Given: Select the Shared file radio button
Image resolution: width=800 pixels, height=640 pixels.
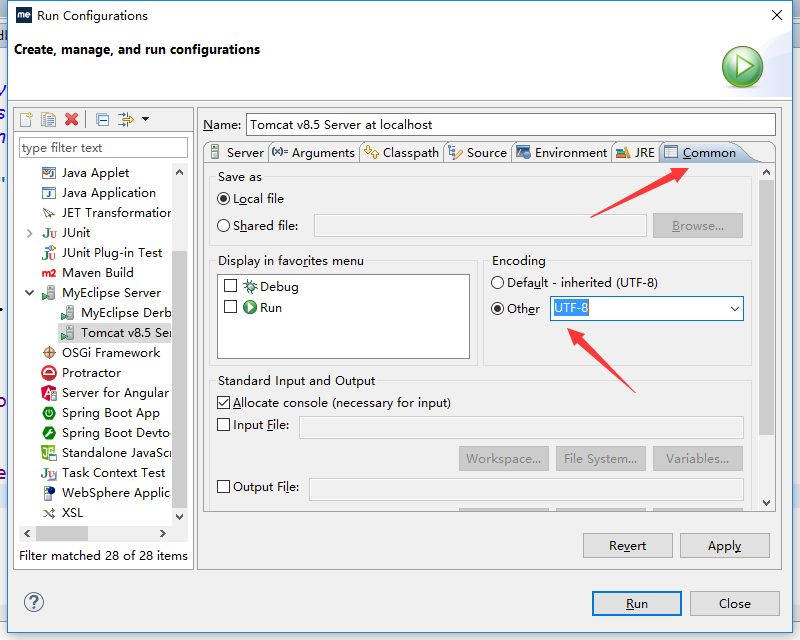Looking at the screenshot, I should tap(223, 226).
